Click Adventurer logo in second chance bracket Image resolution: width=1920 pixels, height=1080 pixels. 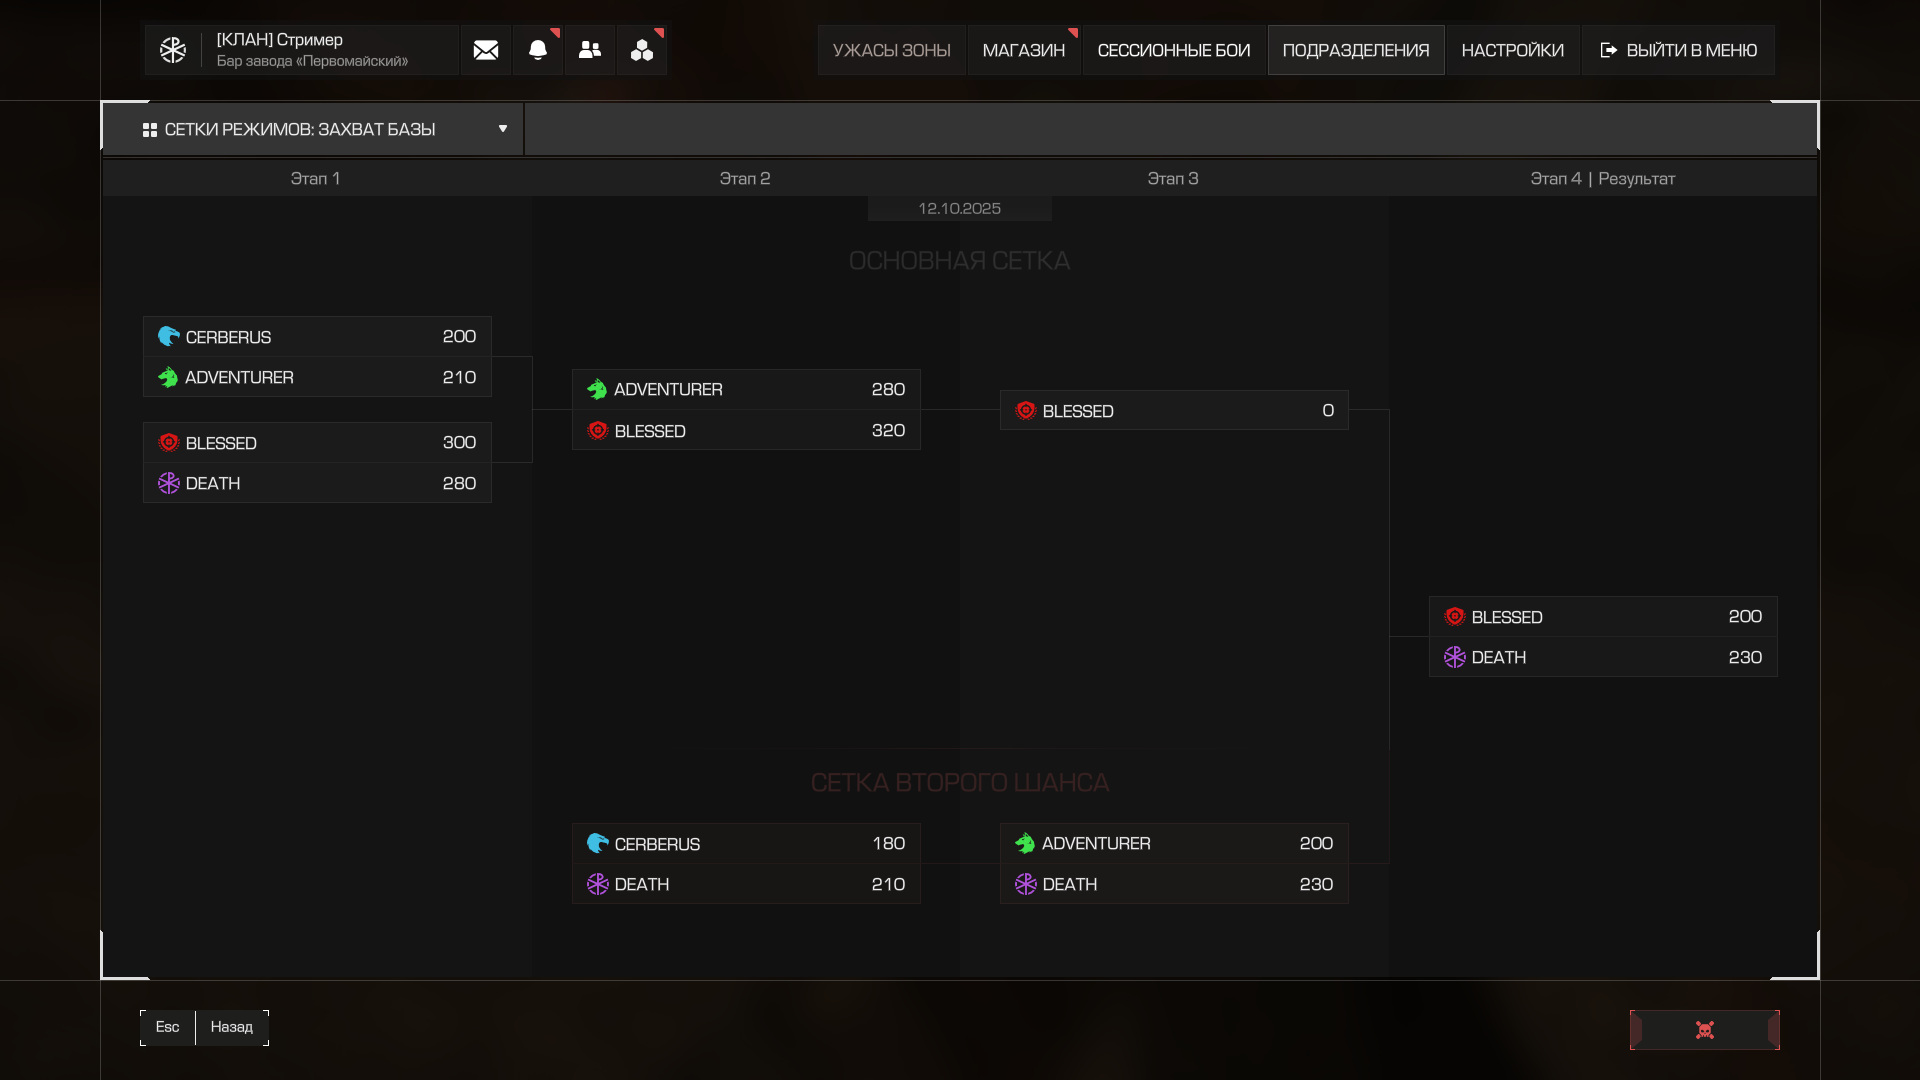pyautogui.click(x=1025, y=844)
